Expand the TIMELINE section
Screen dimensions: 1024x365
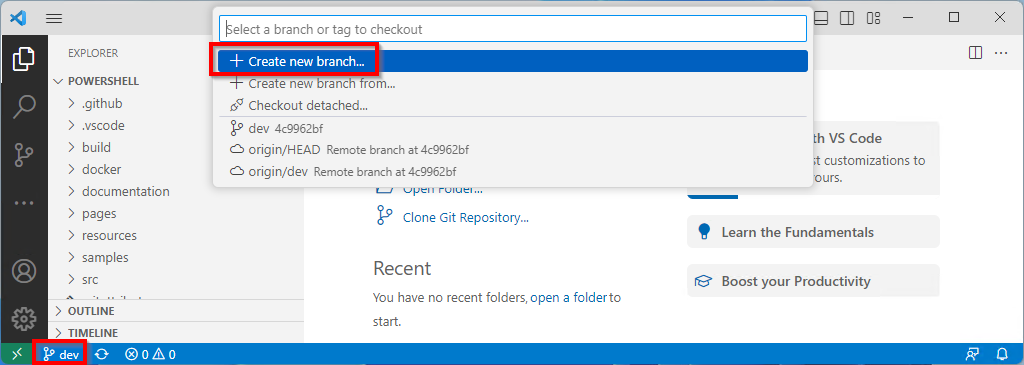[176, 332]
